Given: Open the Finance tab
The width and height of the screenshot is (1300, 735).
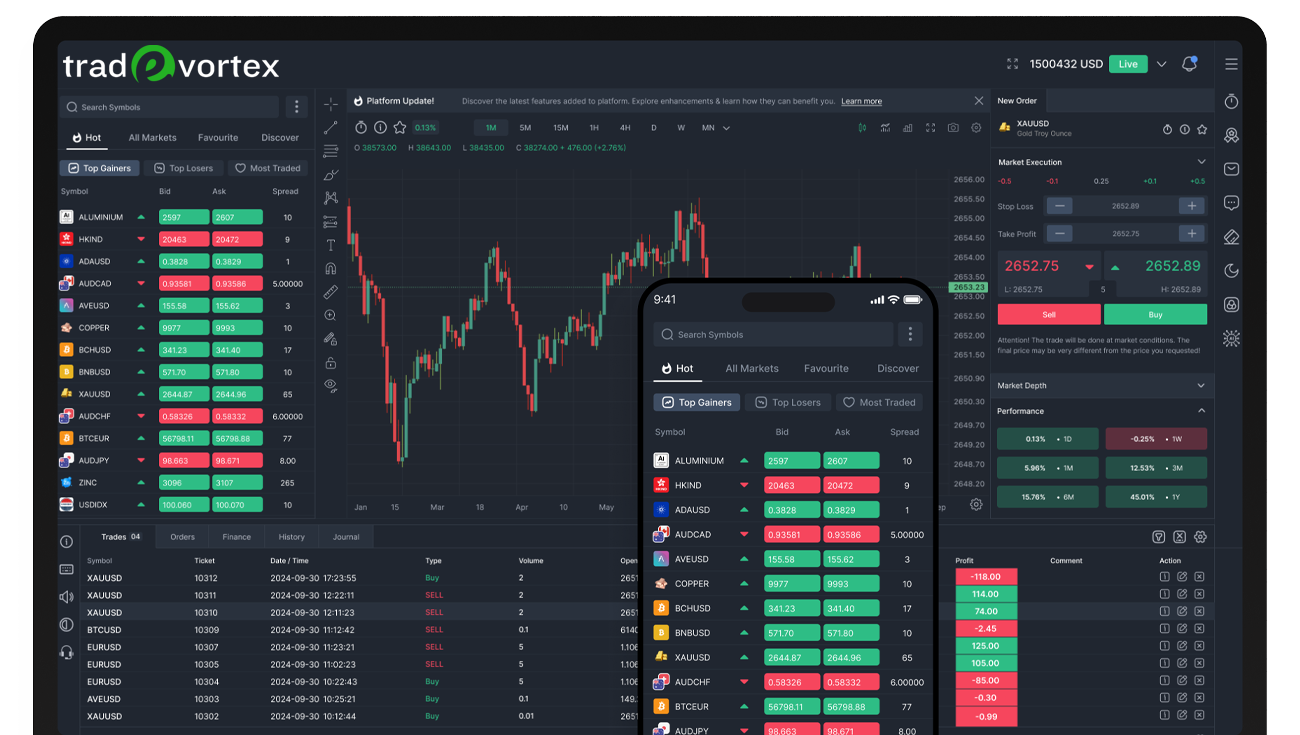Looking at the screenshot, I should (237, 537).
